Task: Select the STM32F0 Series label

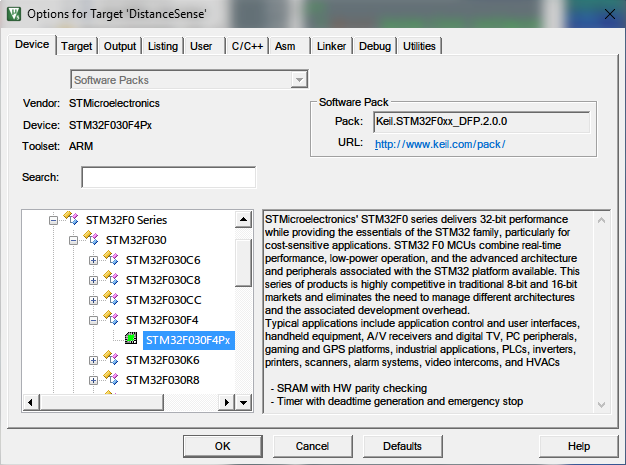Action: 126,220
